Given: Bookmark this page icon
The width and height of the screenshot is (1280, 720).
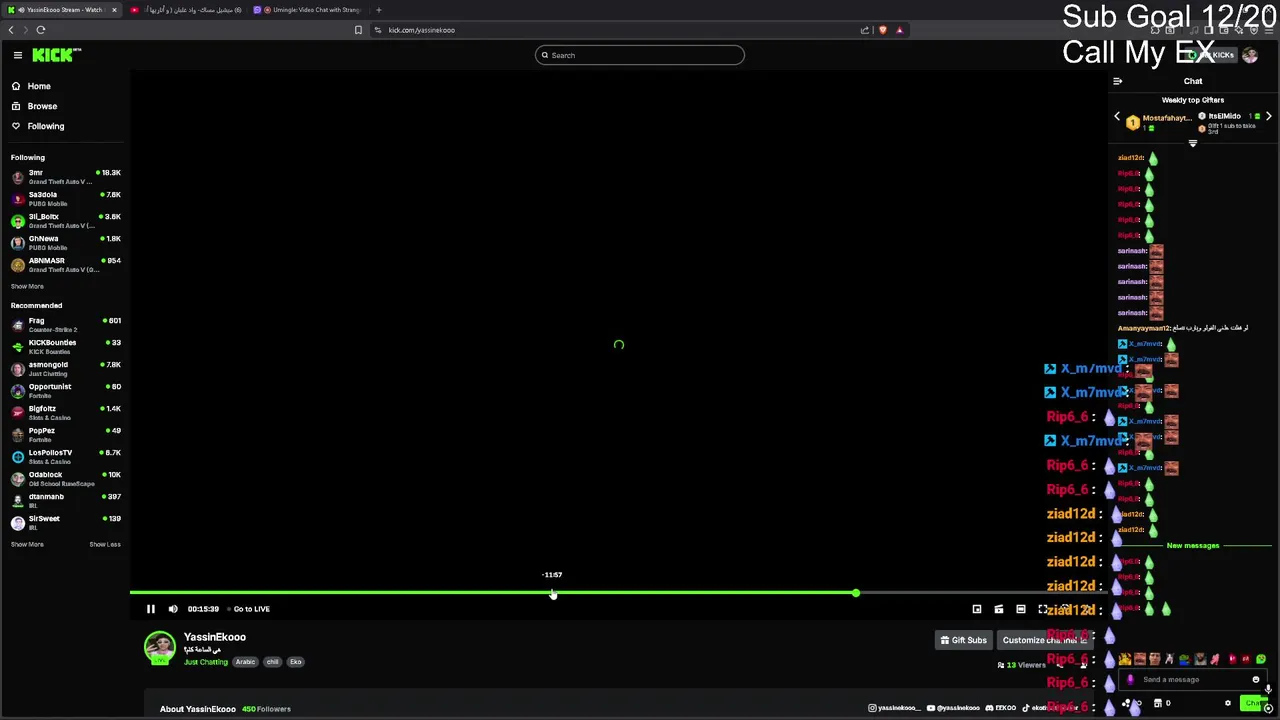Looking at the screenshot, I should [x=358, y=30].
